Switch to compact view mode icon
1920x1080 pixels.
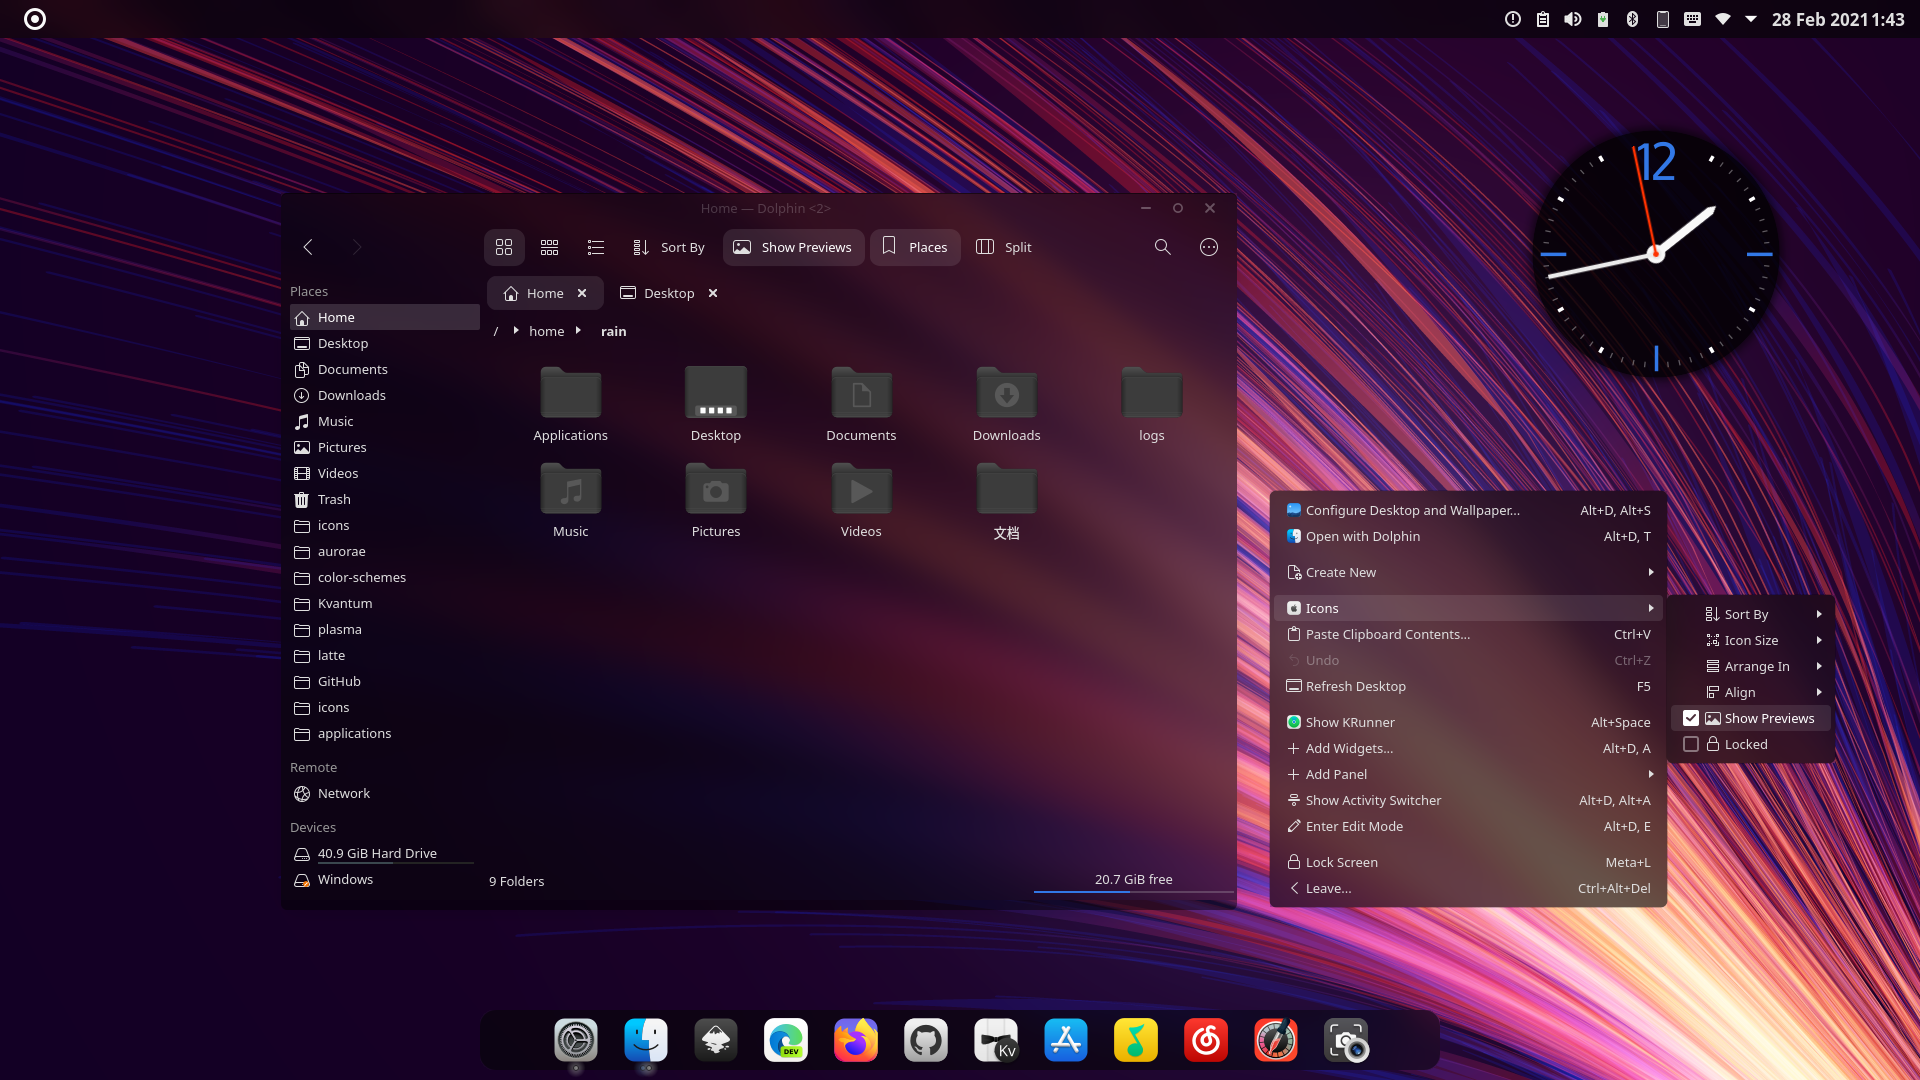click(549, 247)
